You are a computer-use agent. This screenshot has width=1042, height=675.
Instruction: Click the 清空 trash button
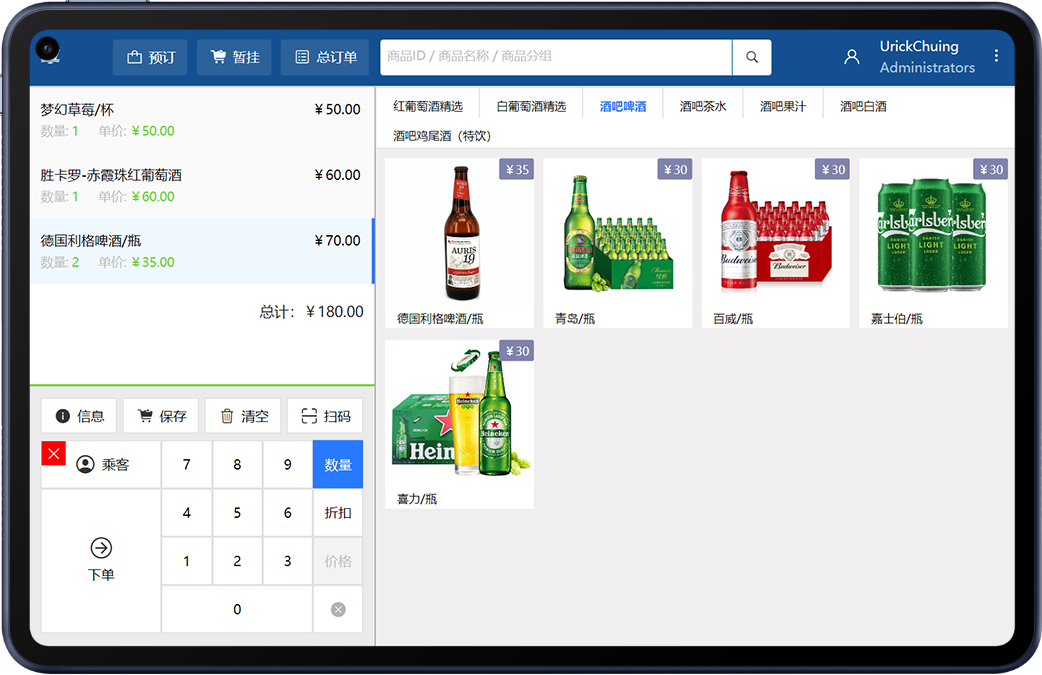tap(243, 416)
